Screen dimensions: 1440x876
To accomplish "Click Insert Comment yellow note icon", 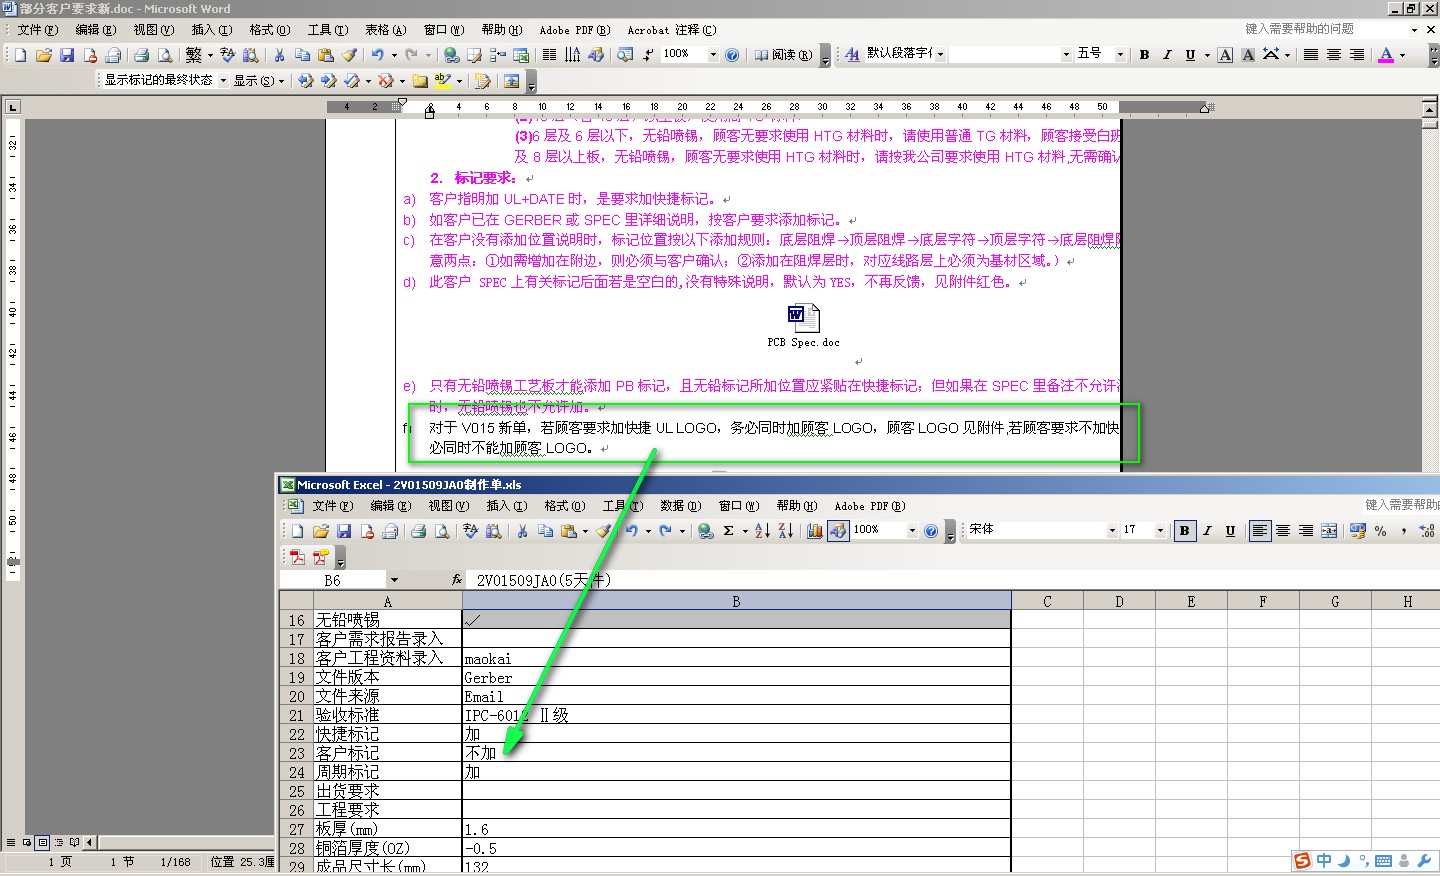I will [x=420, y=80].
